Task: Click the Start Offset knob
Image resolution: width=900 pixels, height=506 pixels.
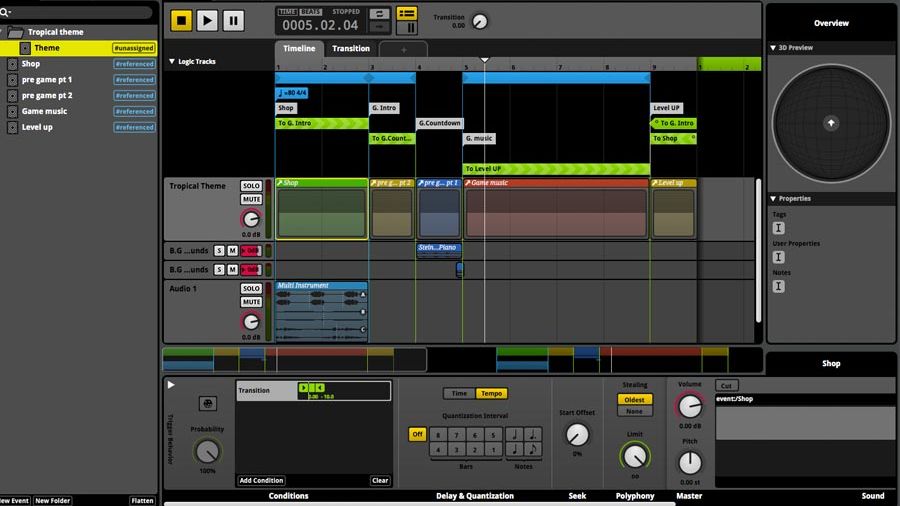Action: 577,435
